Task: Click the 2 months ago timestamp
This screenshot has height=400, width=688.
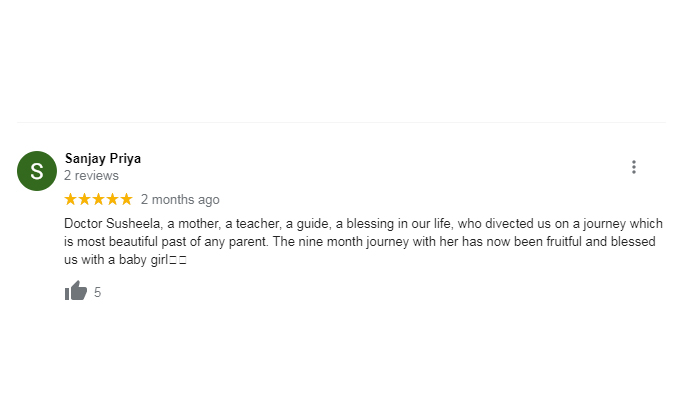Action: point(180,200)
